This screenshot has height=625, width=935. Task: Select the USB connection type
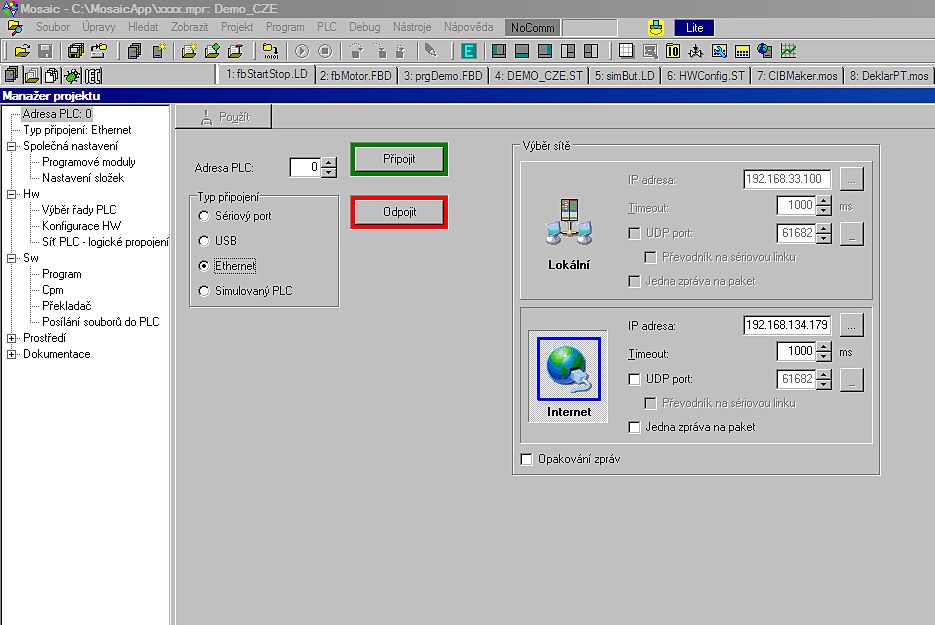[205, 241]
